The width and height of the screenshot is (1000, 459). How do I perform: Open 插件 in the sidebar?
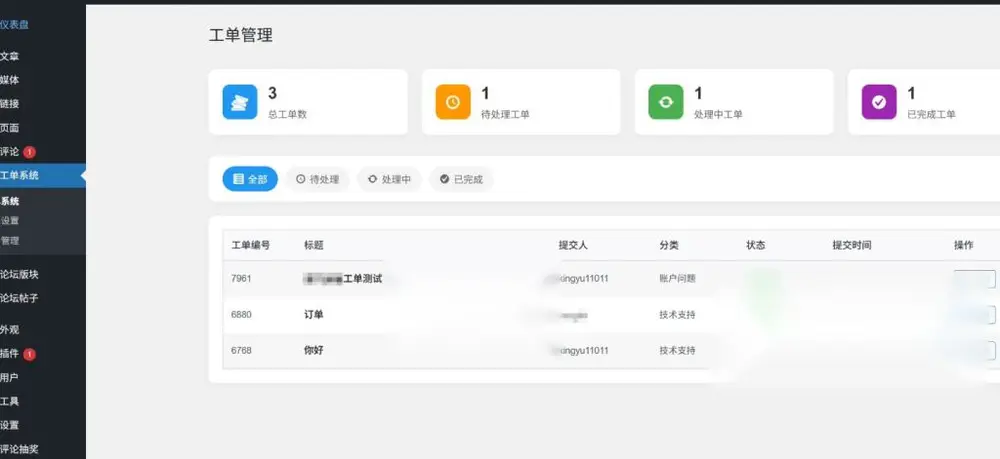(x=10, y=353)
